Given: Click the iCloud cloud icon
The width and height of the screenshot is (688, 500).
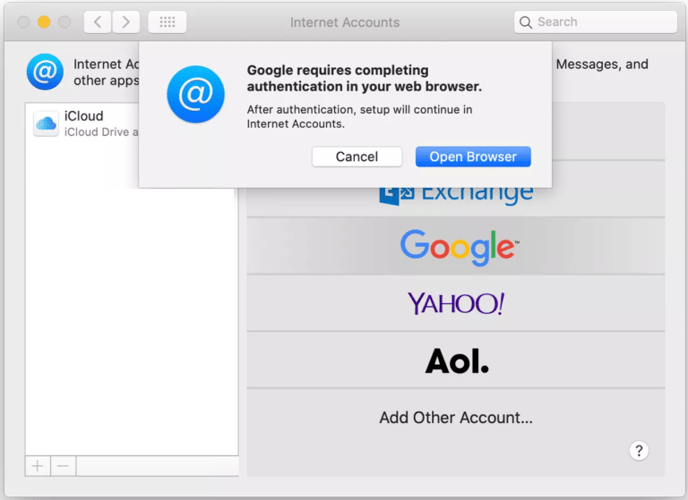Looking at the screenshot, I should 46,124.
